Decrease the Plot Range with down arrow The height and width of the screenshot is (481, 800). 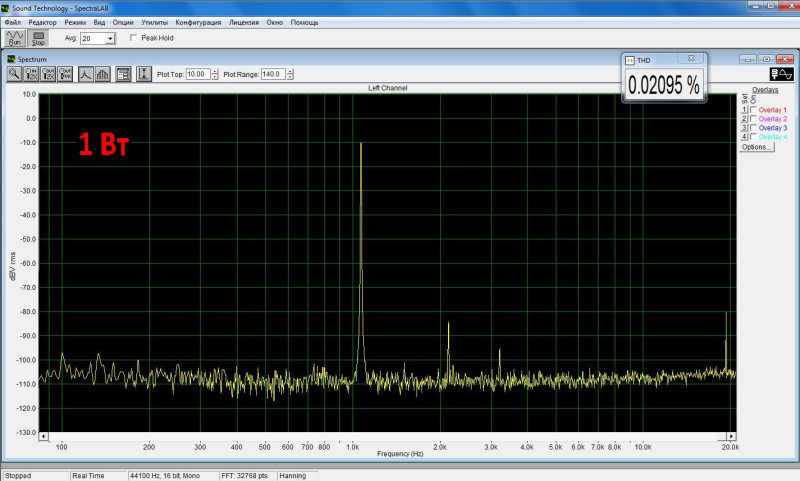coord(290,77)
